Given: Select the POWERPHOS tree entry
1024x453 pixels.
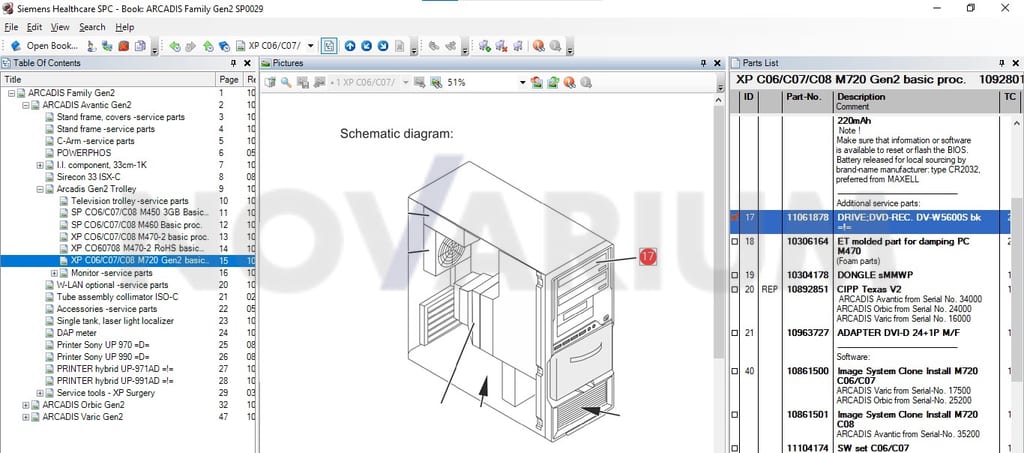Looking at the screenshot, I should 84,153.
